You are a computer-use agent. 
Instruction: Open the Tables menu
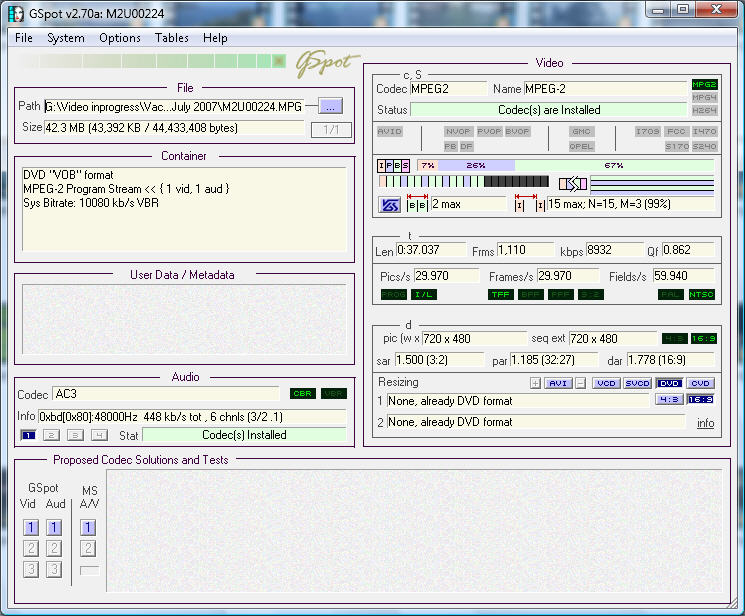coord(172,38)
